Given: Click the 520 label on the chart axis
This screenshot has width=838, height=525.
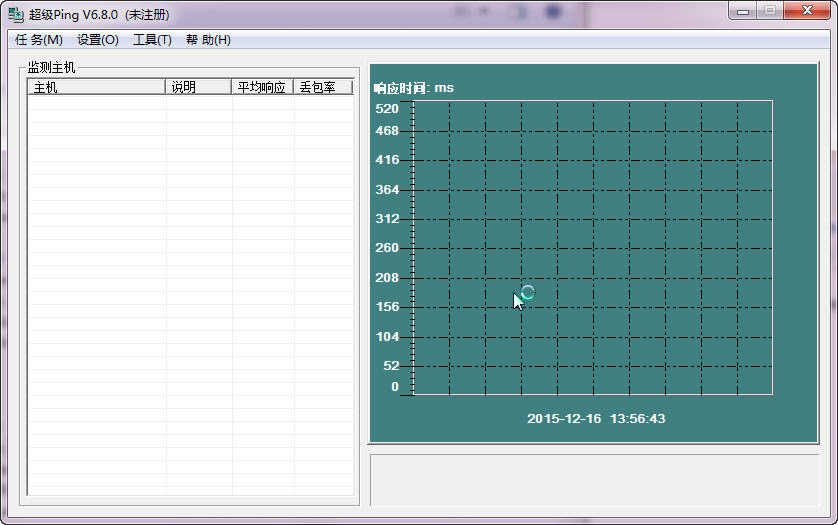Looking at the screenshot, I should pos(386,109).
